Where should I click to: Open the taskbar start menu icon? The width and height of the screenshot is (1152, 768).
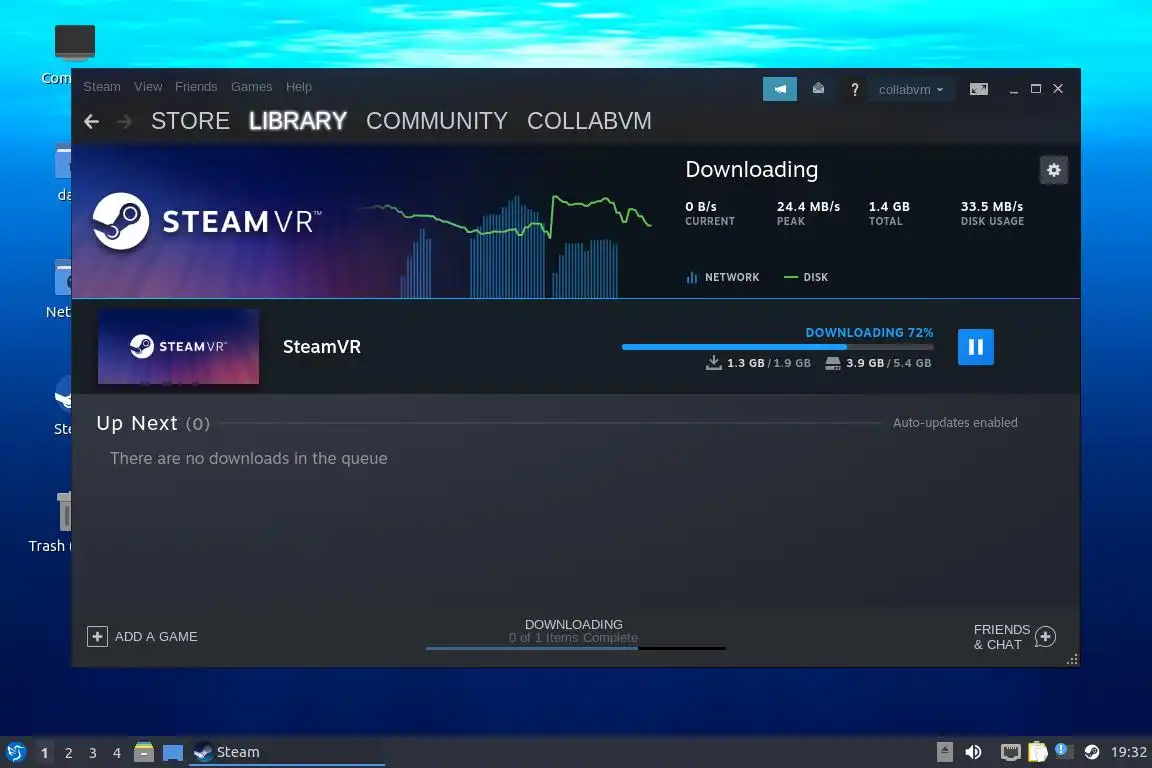(15, 752)
